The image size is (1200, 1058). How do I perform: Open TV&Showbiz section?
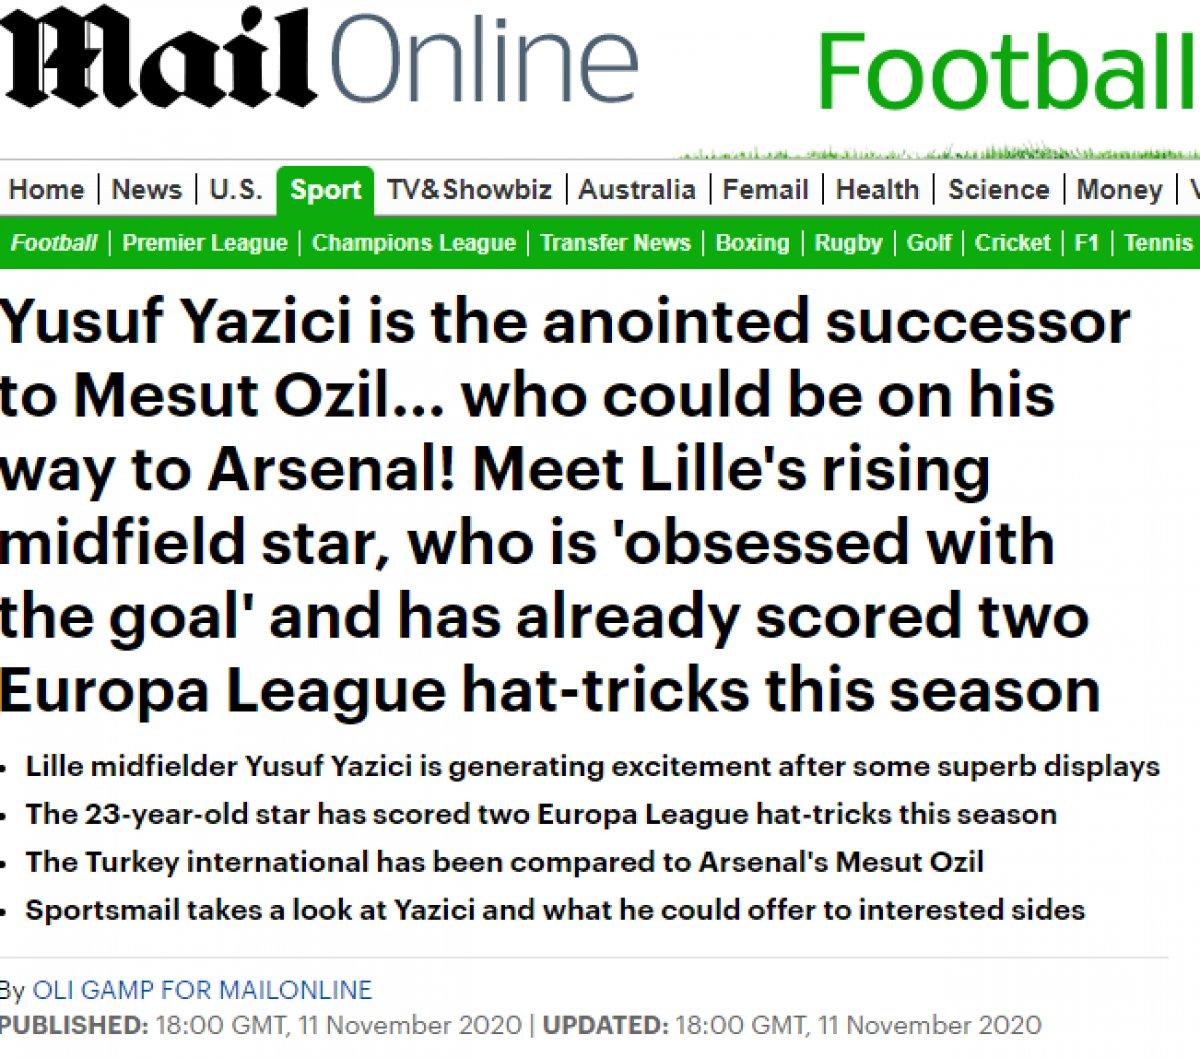pyautogui.click(x=469, y=190)
